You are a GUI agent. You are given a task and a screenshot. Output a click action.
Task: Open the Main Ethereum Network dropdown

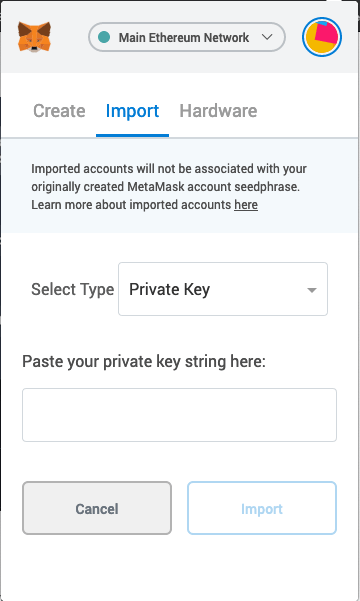coord(187,37)
